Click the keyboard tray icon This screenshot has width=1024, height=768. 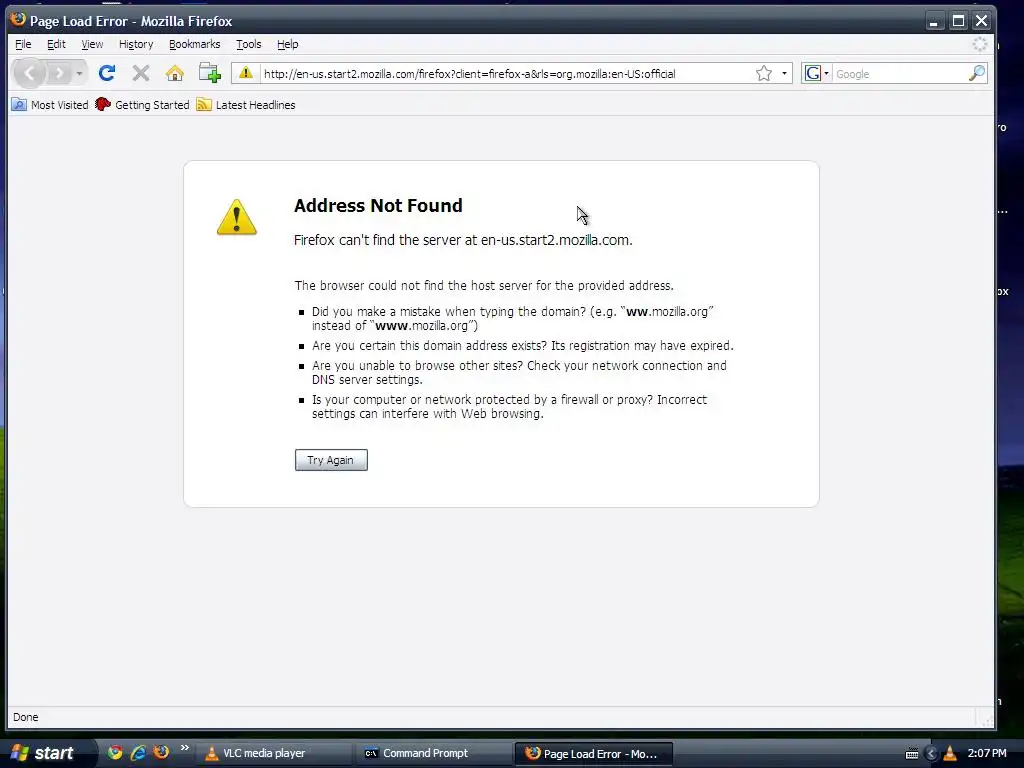pyautogui.click(x=912, y=754)
